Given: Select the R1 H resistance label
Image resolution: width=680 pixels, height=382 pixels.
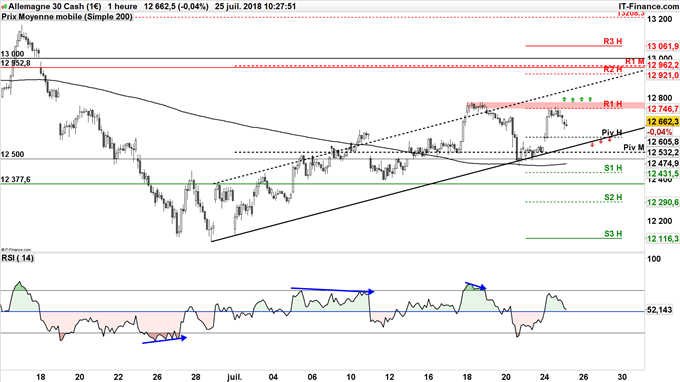Looking at the screenshot, I should coord(613,104).
